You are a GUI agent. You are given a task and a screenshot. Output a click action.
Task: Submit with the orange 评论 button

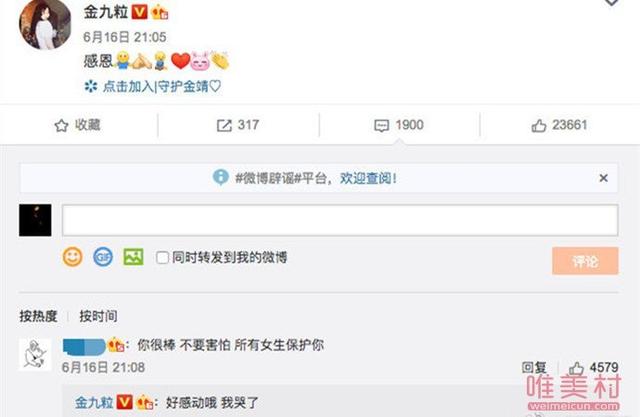[585, 261]
